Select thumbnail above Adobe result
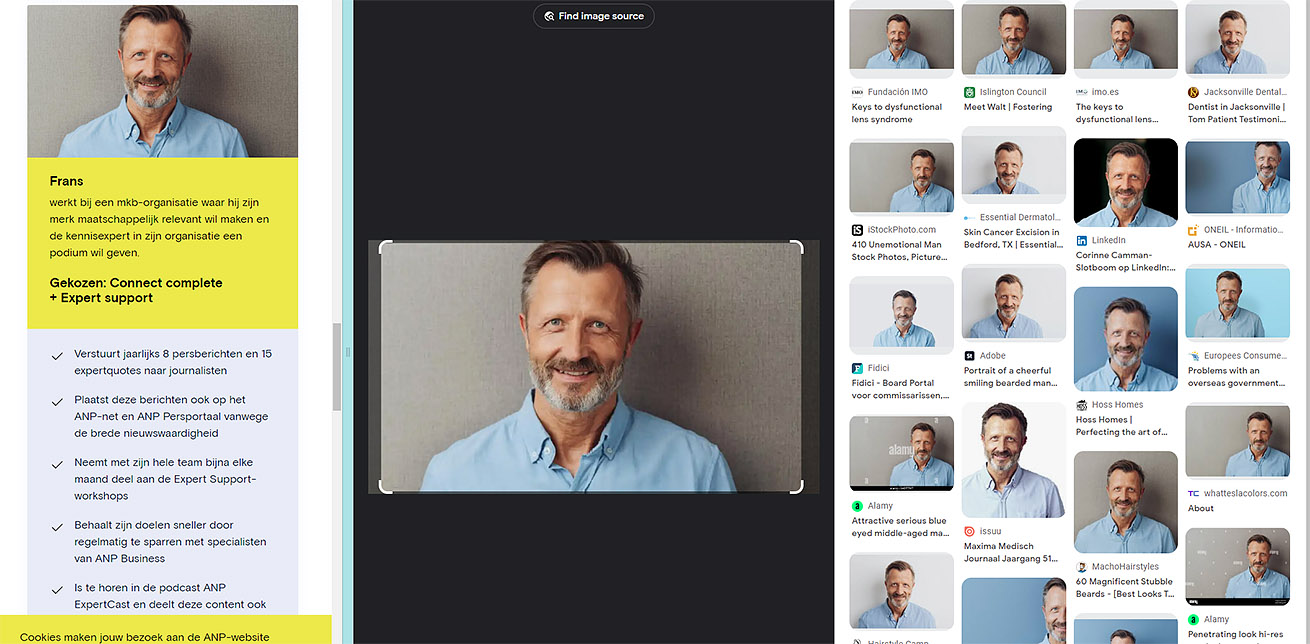This screenshot has height=644, width=1310. [1013, 303]
